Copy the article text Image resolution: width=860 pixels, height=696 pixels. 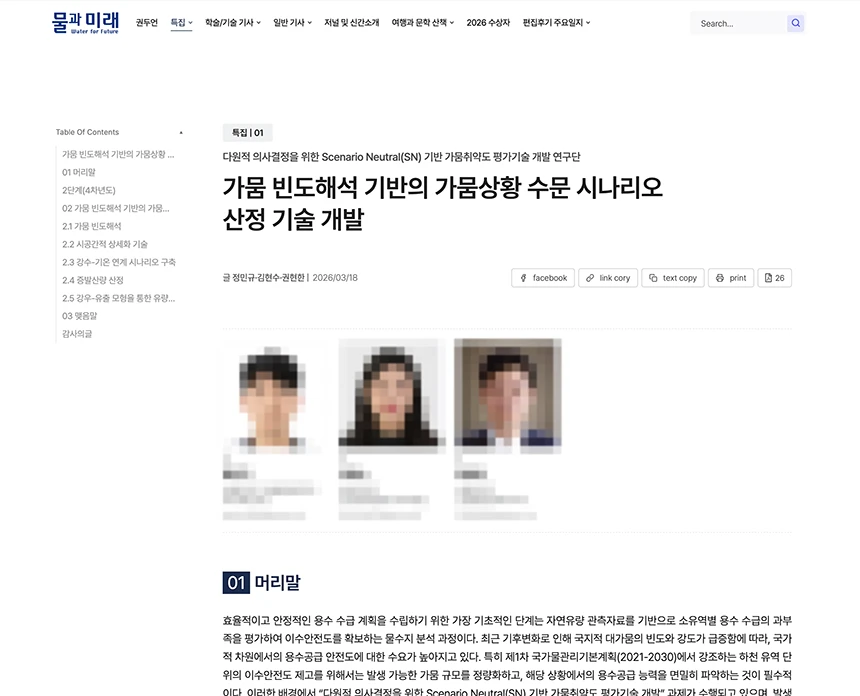pyautogui.click(x=672, y=277)
